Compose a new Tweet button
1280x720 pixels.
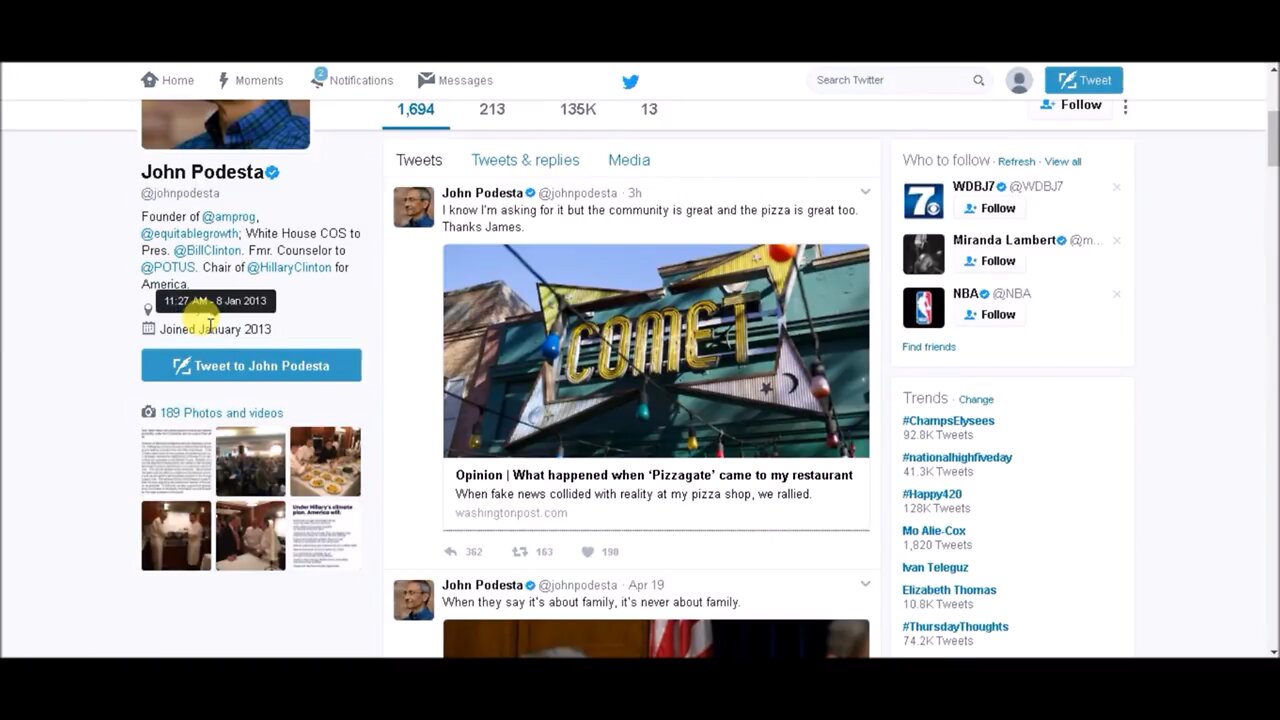pos(1084,80)
